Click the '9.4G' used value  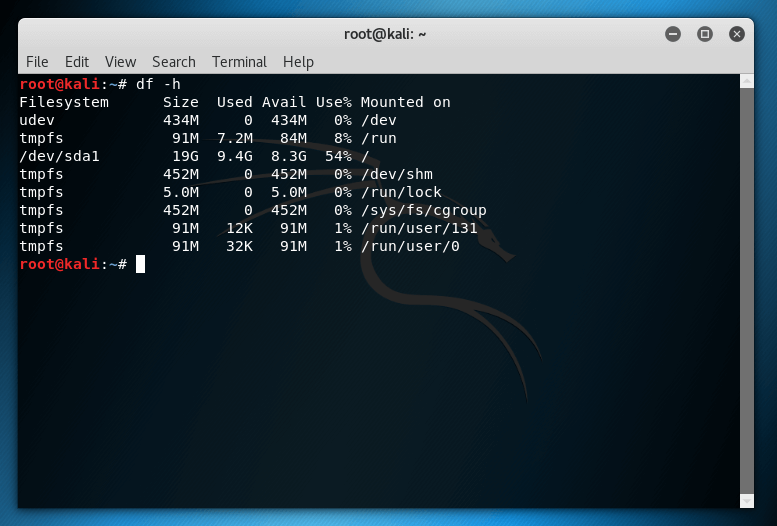point(235,157)
